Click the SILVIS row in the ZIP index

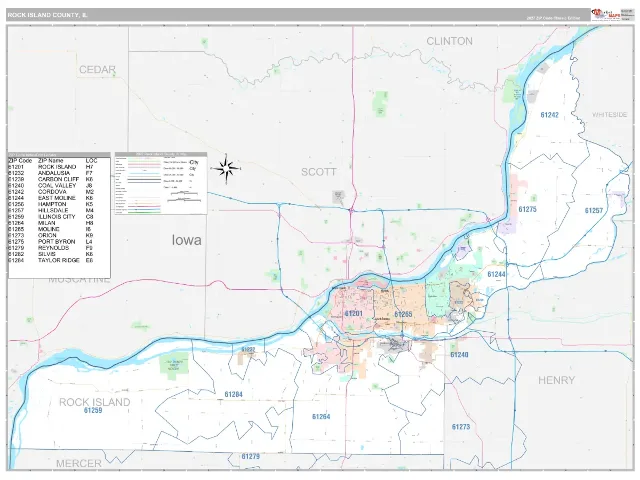[x=51, y=254]
